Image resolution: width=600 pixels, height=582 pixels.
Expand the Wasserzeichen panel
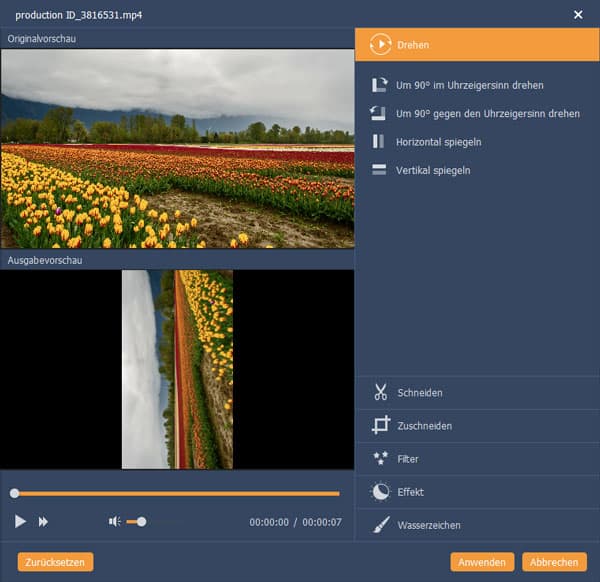pyautogui.click(x=380, y=525)
